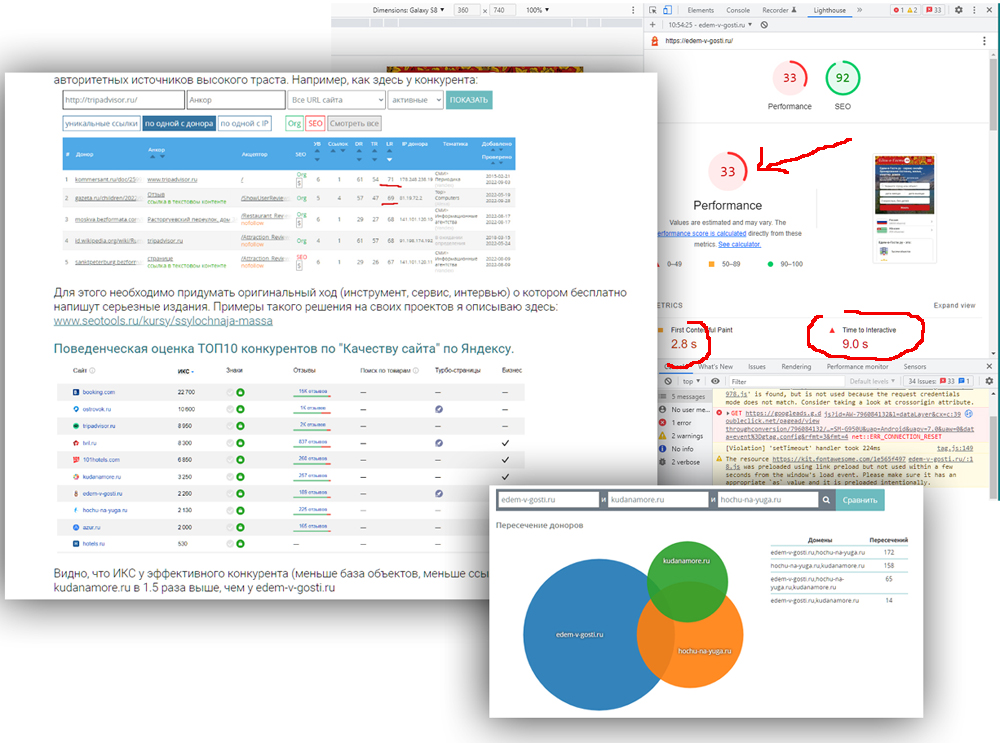Toggle the live expression eye icon

pyautogui.click(x=715, y=381)
